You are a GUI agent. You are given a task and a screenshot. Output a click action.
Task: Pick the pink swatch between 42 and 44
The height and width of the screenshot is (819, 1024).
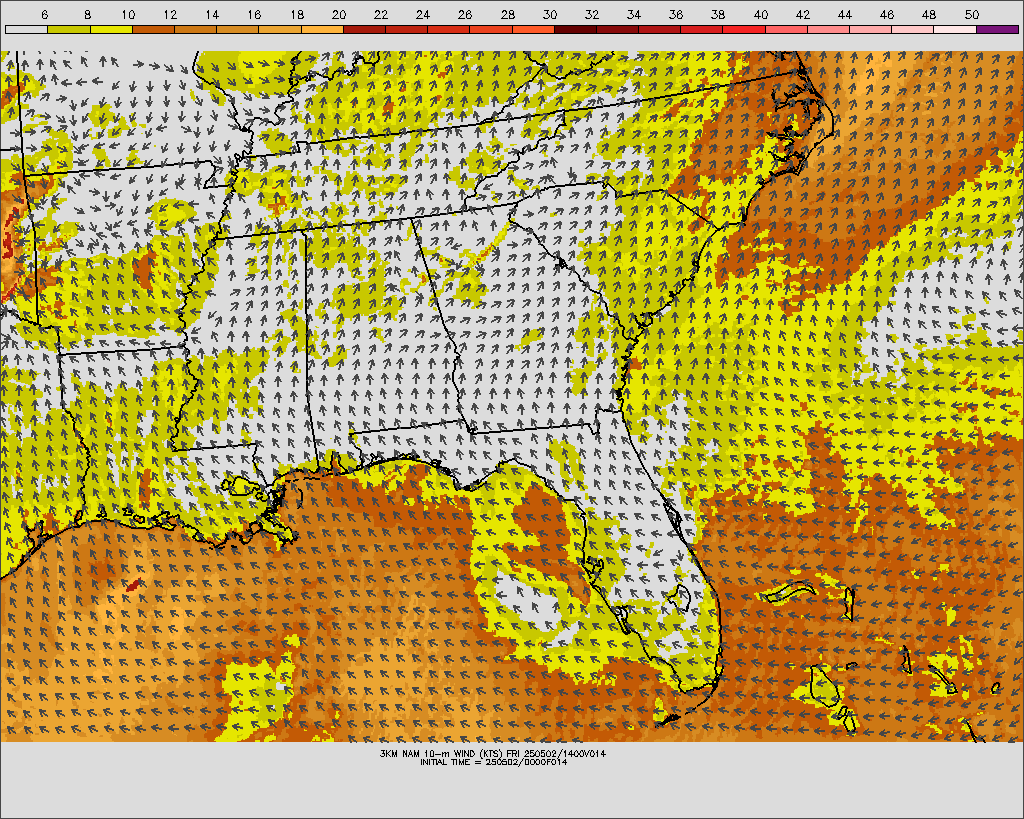(829, 29)
